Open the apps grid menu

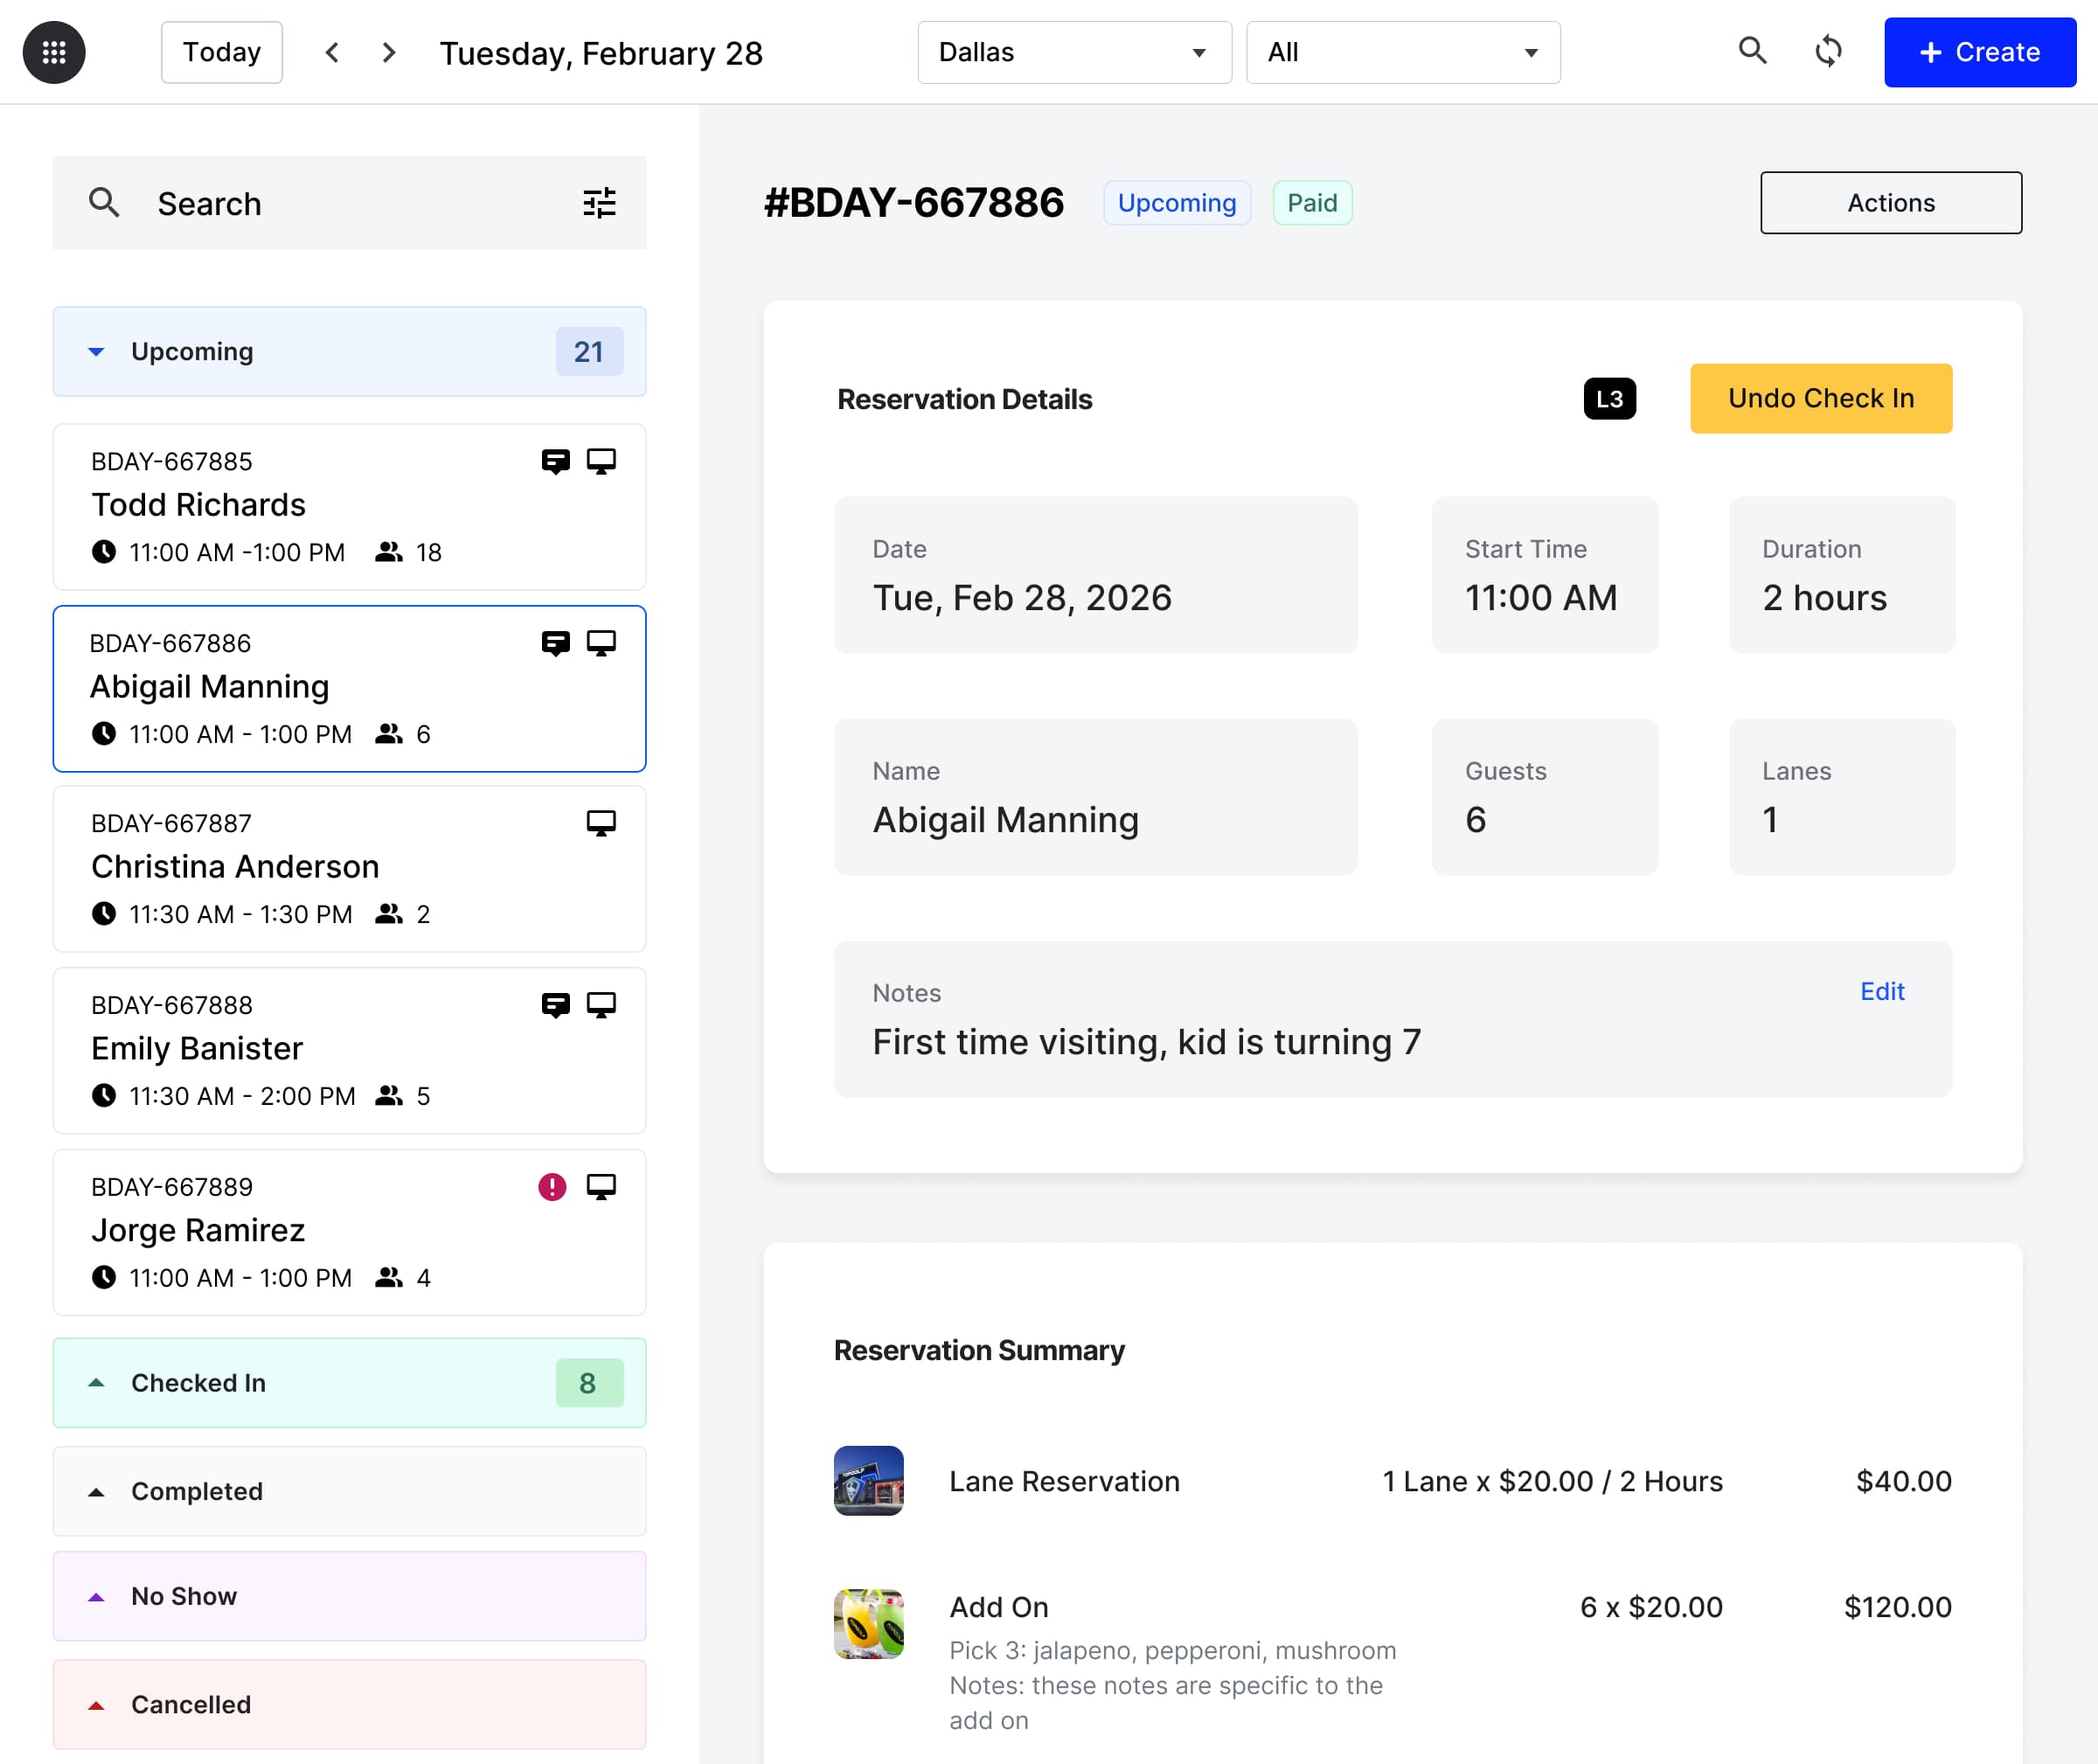pos(54,51)
